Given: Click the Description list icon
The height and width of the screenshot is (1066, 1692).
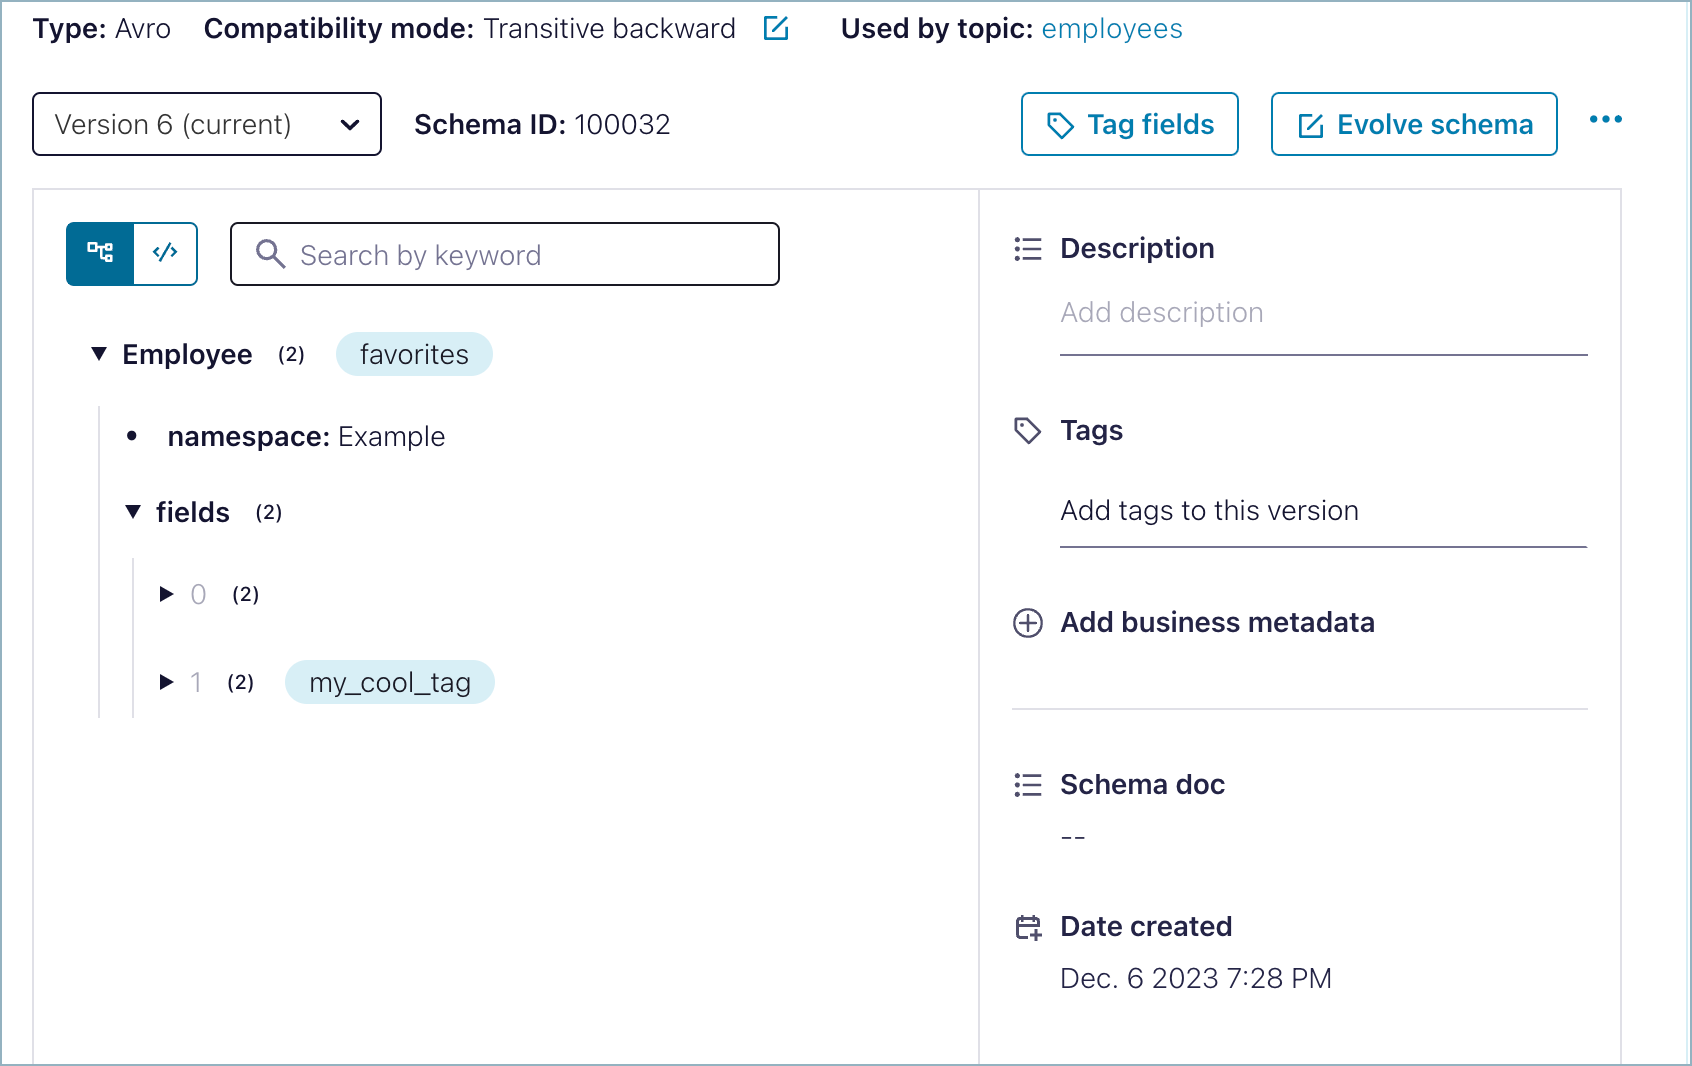Looking at the screenshot, I should click(1028, 249).
